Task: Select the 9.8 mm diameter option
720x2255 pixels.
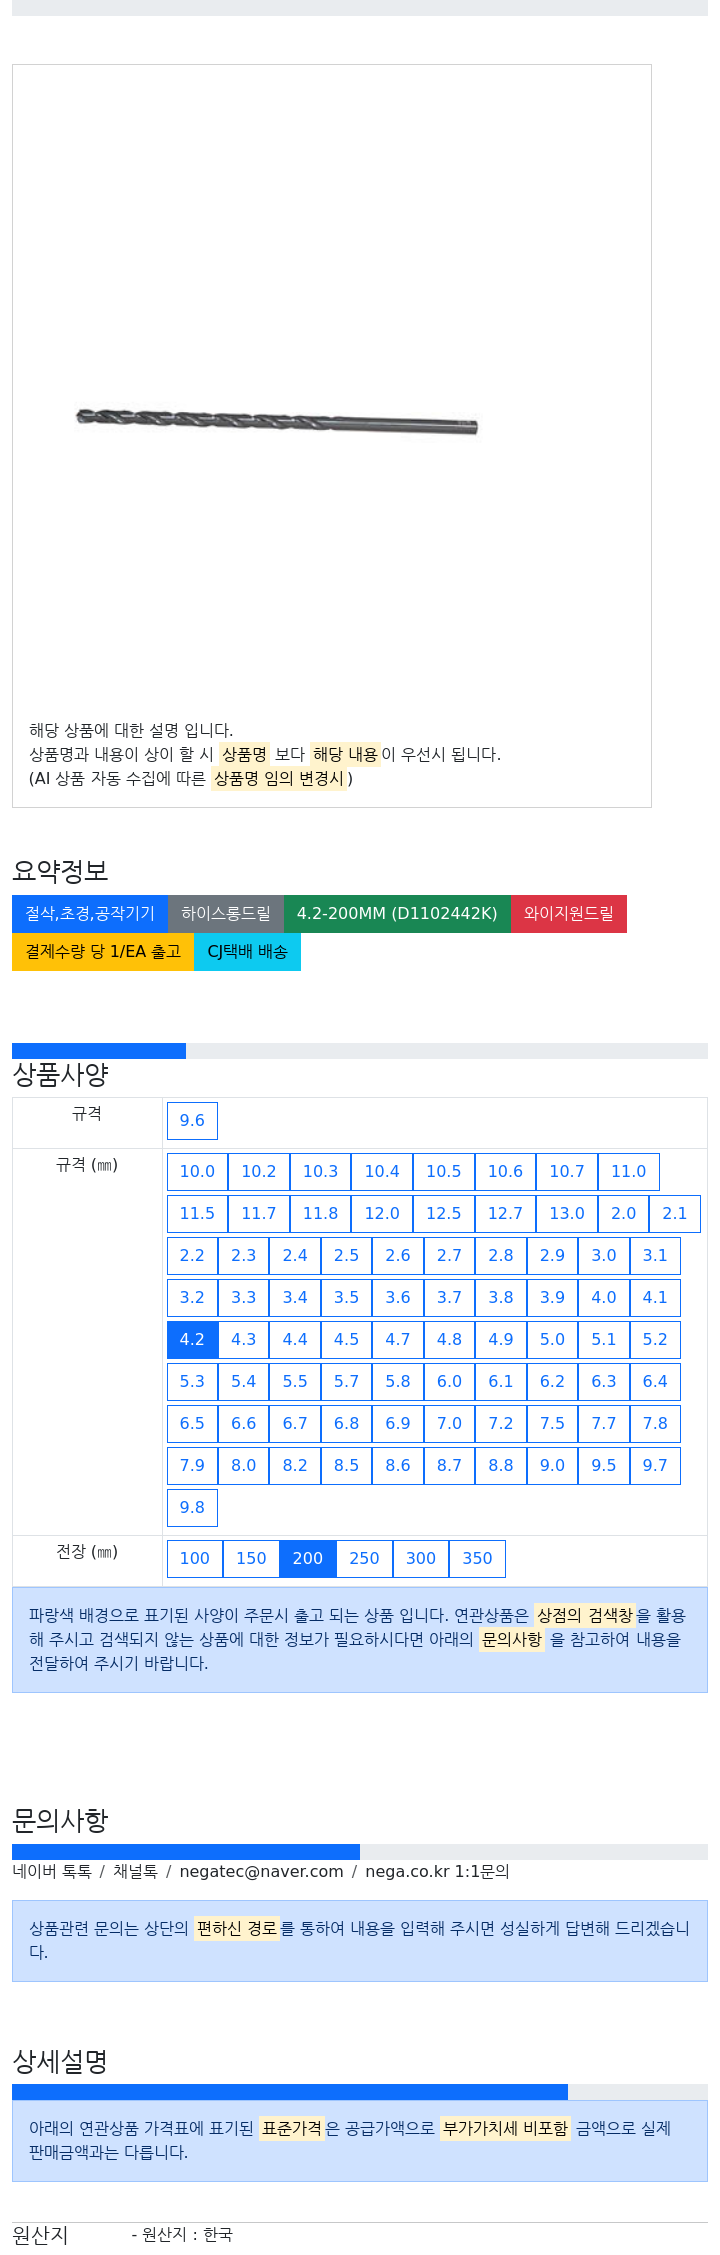Action: pos(192,1508)
